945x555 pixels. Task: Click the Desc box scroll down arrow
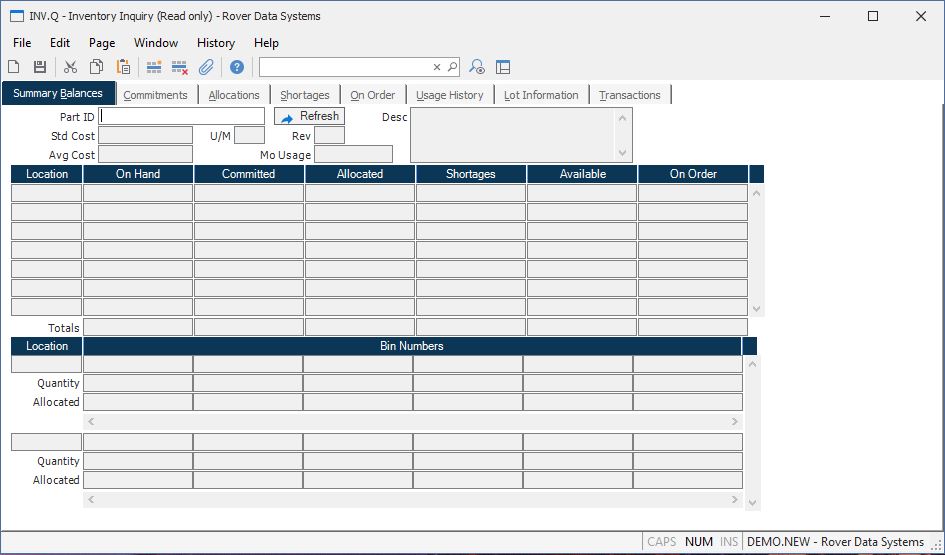[624, 153]
